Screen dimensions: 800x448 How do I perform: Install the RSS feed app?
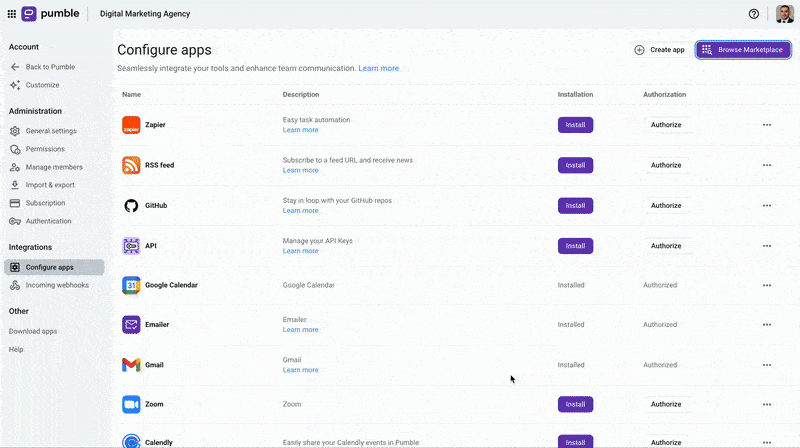point(575,165)
